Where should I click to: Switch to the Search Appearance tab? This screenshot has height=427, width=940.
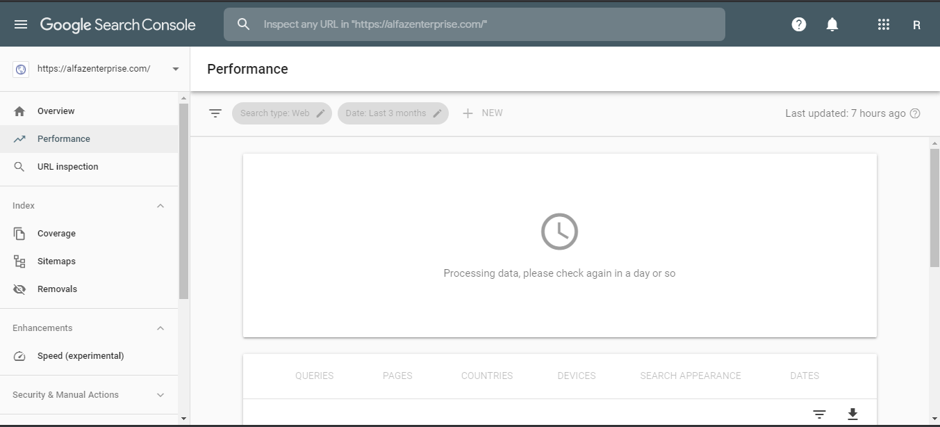pyautogui.click(x=690, y=375)
